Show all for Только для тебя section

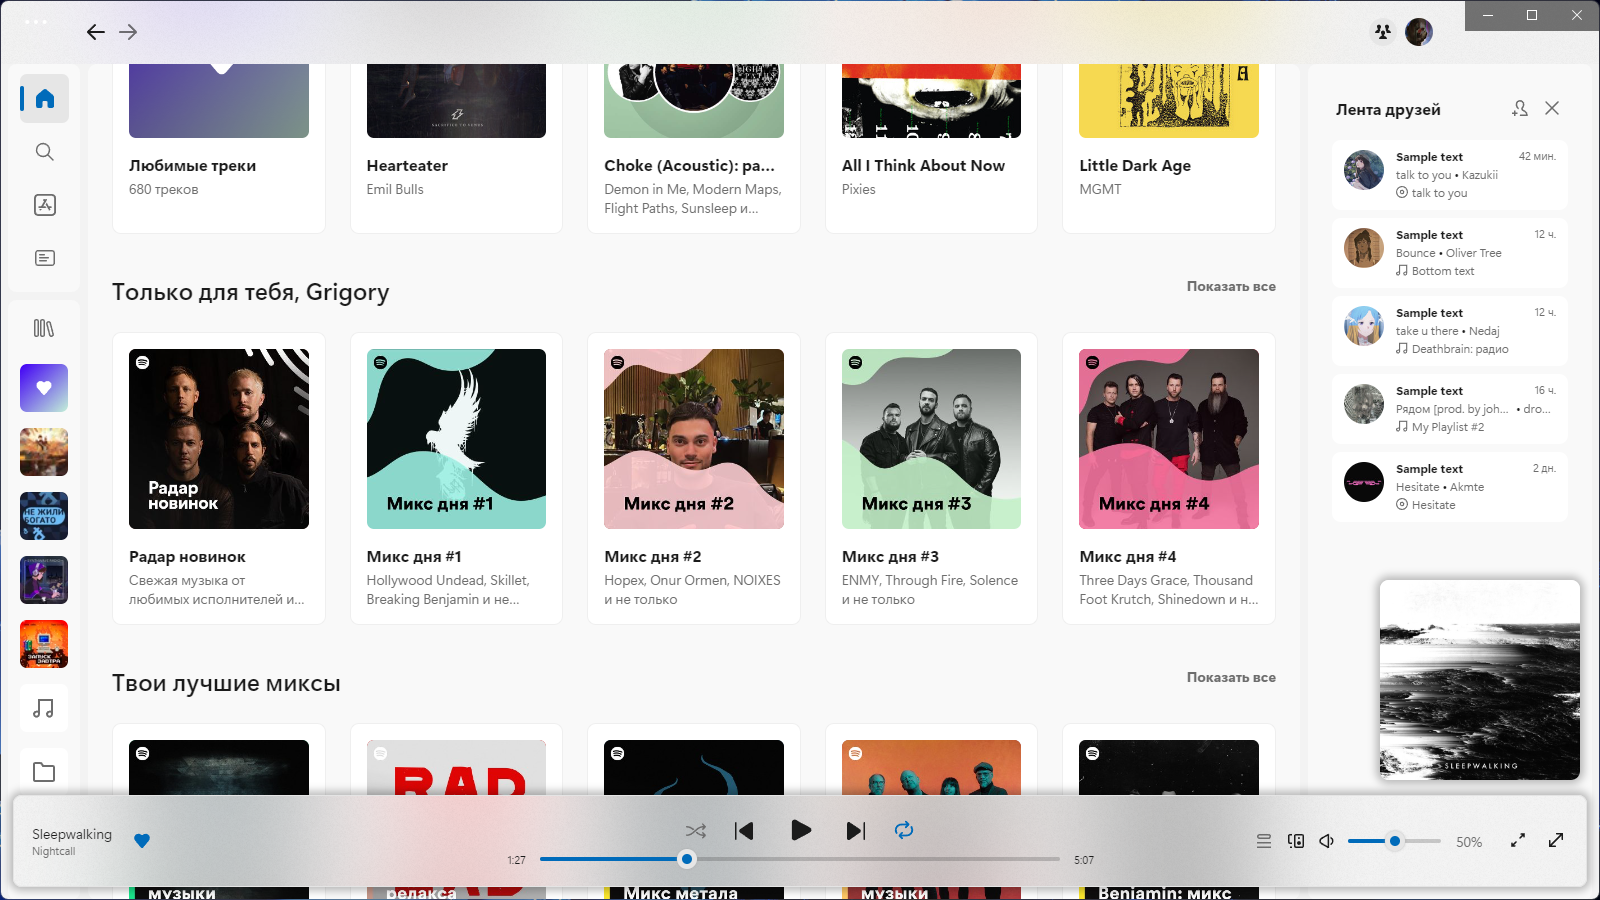pyautogui.click(x=1231, y=286)
